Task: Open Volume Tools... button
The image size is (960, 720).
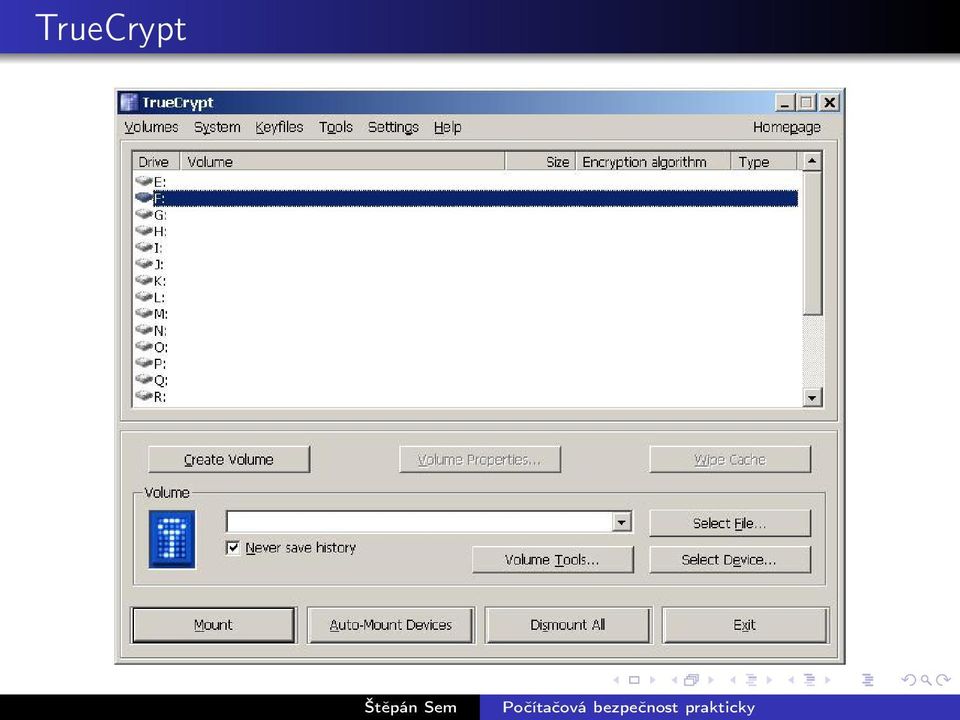Action: pyautogui.click(x=552, y=560)
